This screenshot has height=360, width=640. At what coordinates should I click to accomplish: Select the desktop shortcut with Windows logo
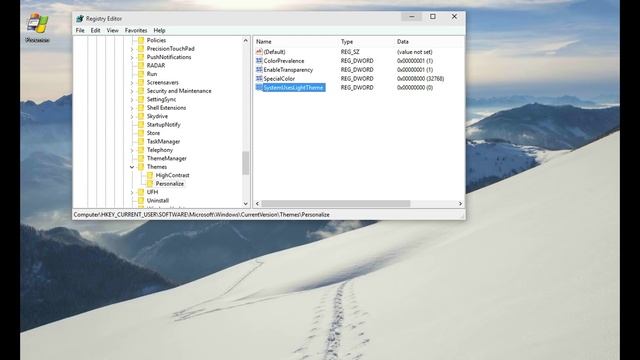[38, 27]
